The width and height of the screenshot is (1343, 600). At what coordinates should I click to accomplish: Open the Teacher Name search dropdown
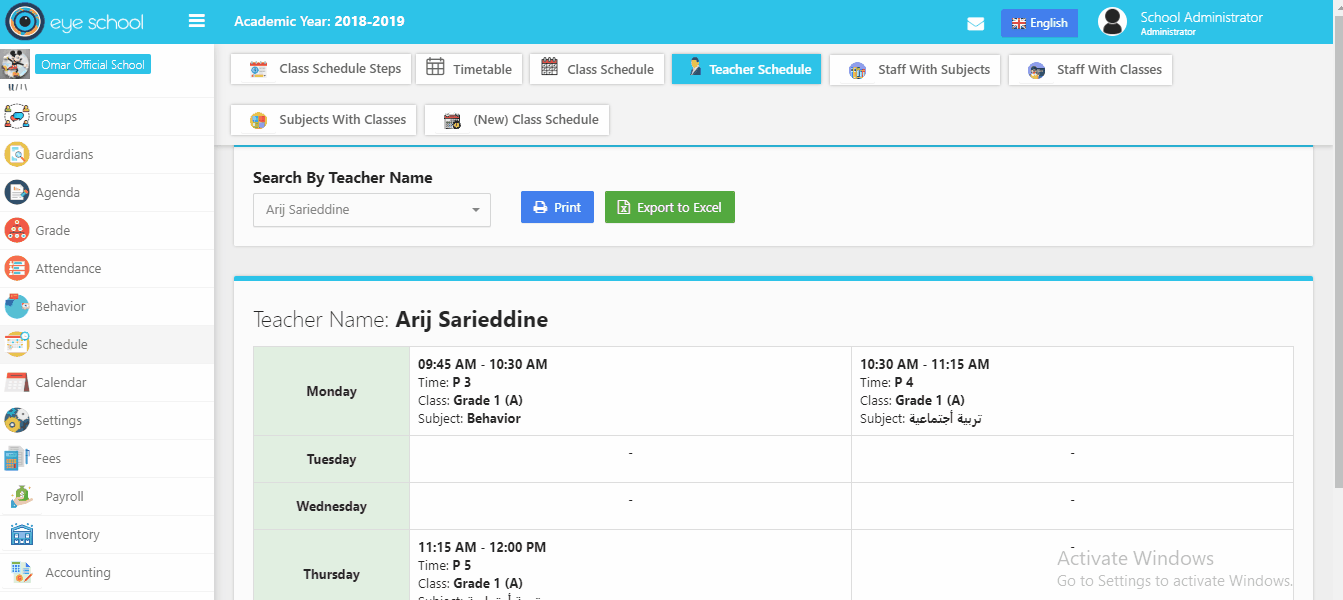372,210
